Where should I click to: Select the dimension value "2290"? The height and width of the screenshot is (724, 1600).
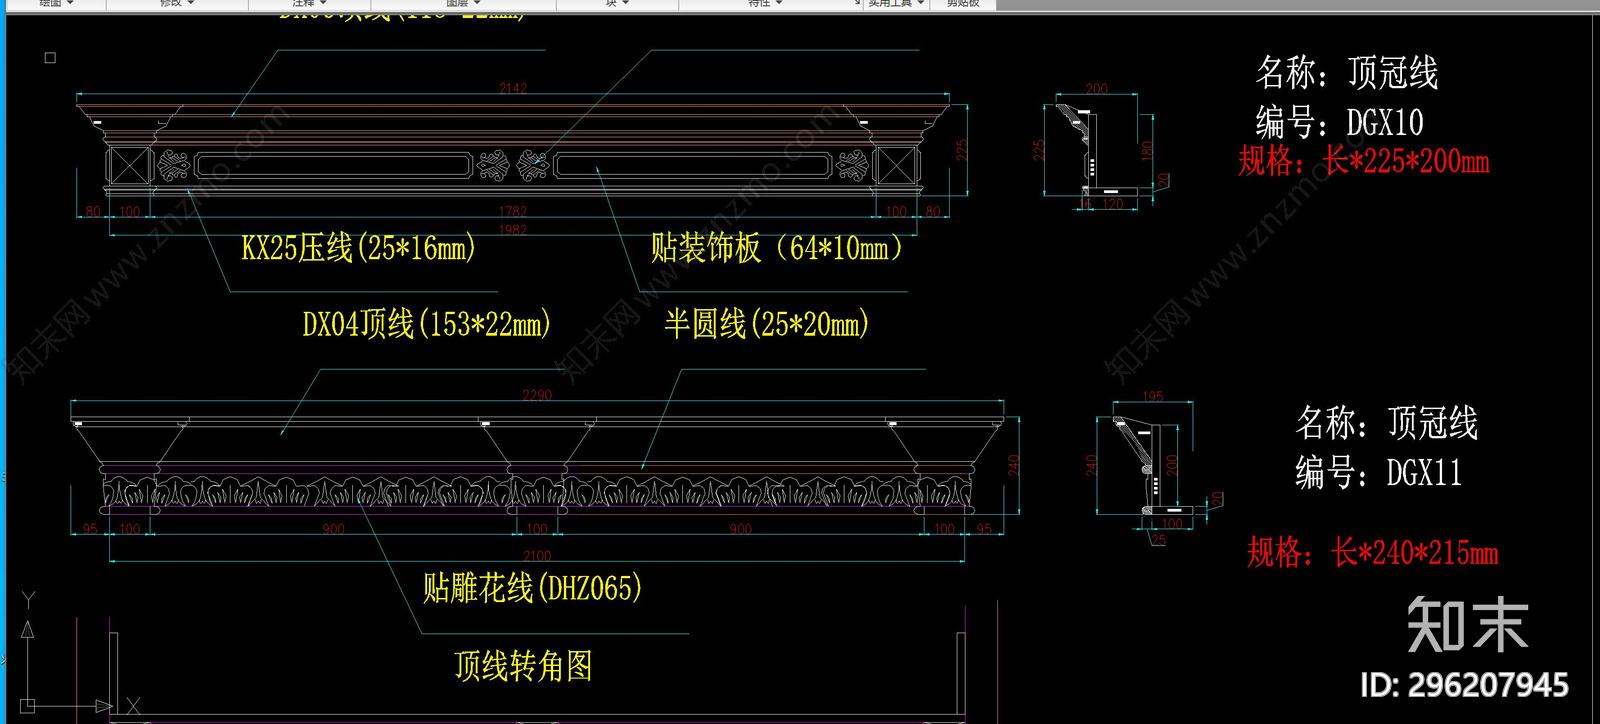coord(537,395)
